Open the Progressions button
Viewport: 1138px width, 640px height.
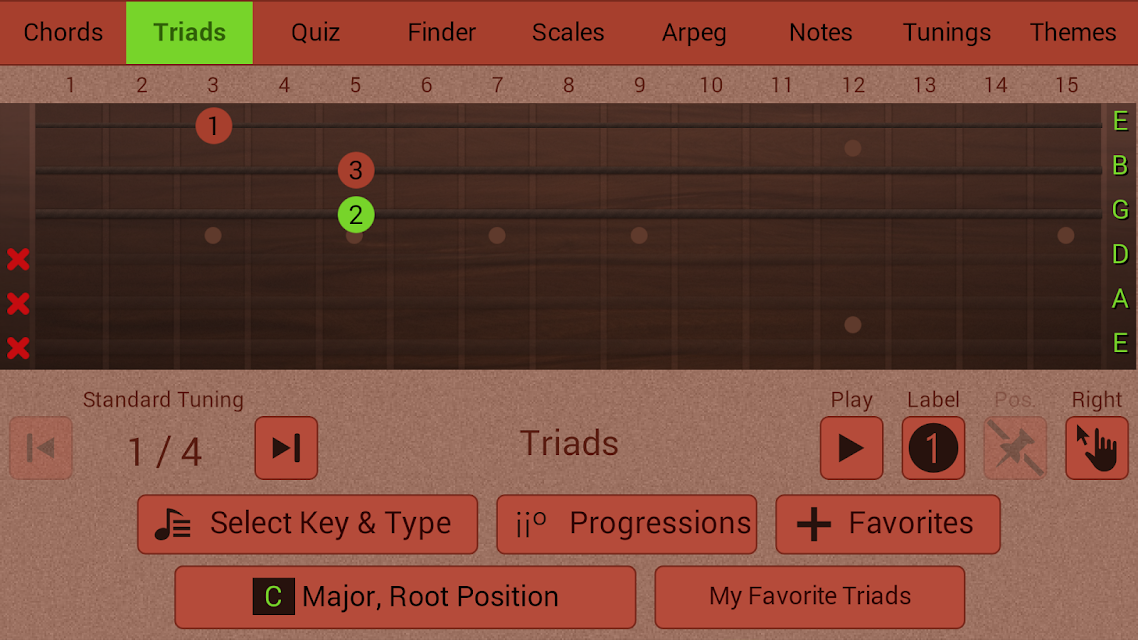[627, 524]
